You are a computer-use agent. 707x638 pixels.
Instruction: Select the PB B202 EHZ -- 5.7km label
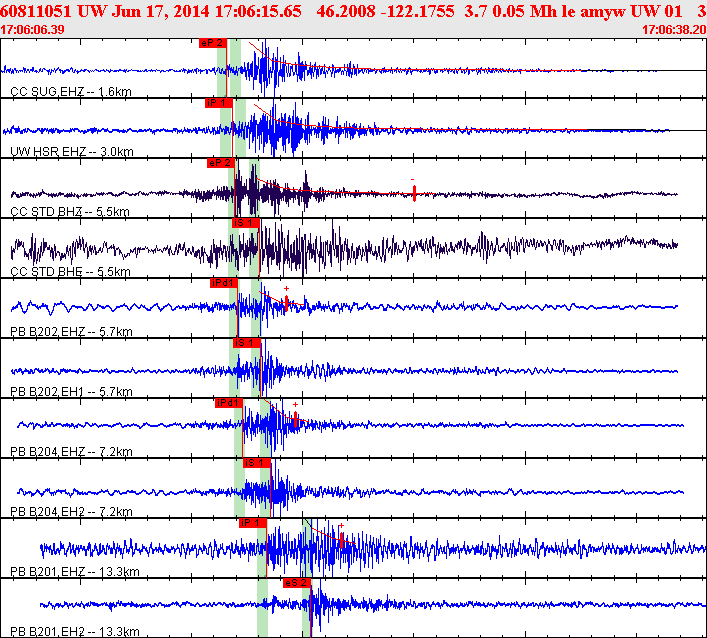[71, 332]
